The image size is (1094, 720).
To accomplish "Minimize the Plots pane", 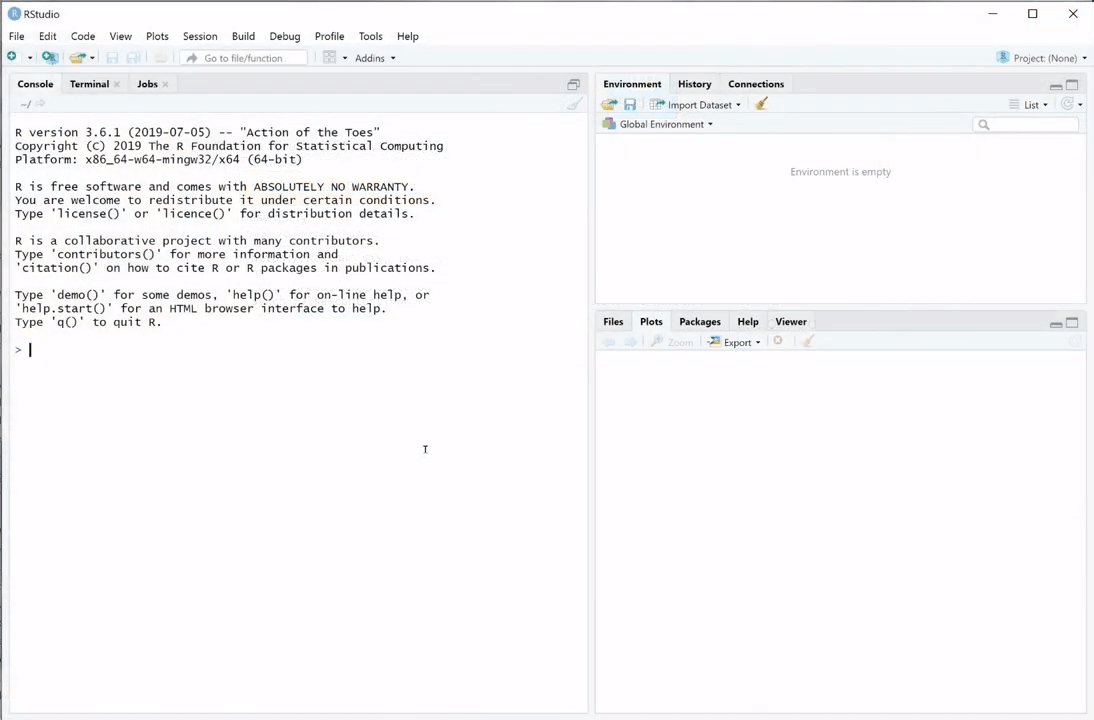I will [x=1055, y=323].
